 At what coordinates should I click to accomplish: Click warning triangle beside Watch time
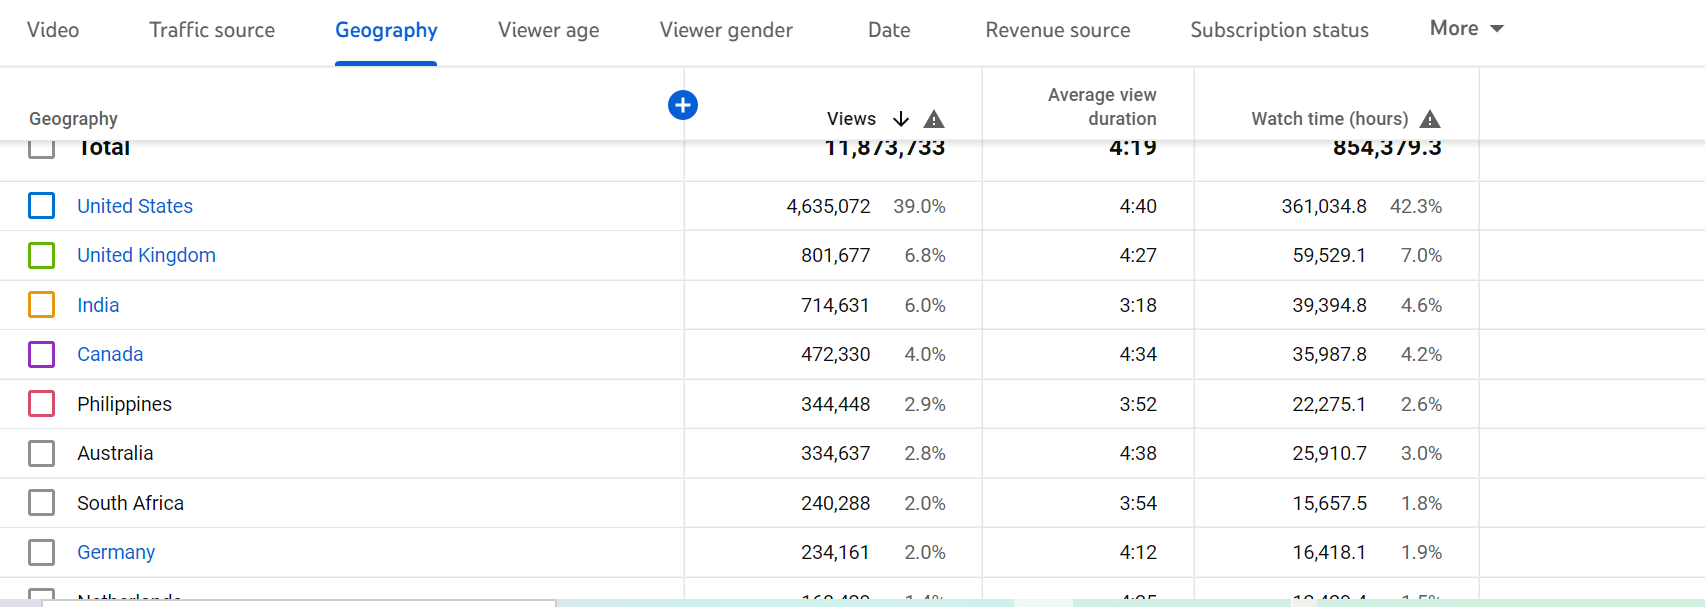[1430, 119]
